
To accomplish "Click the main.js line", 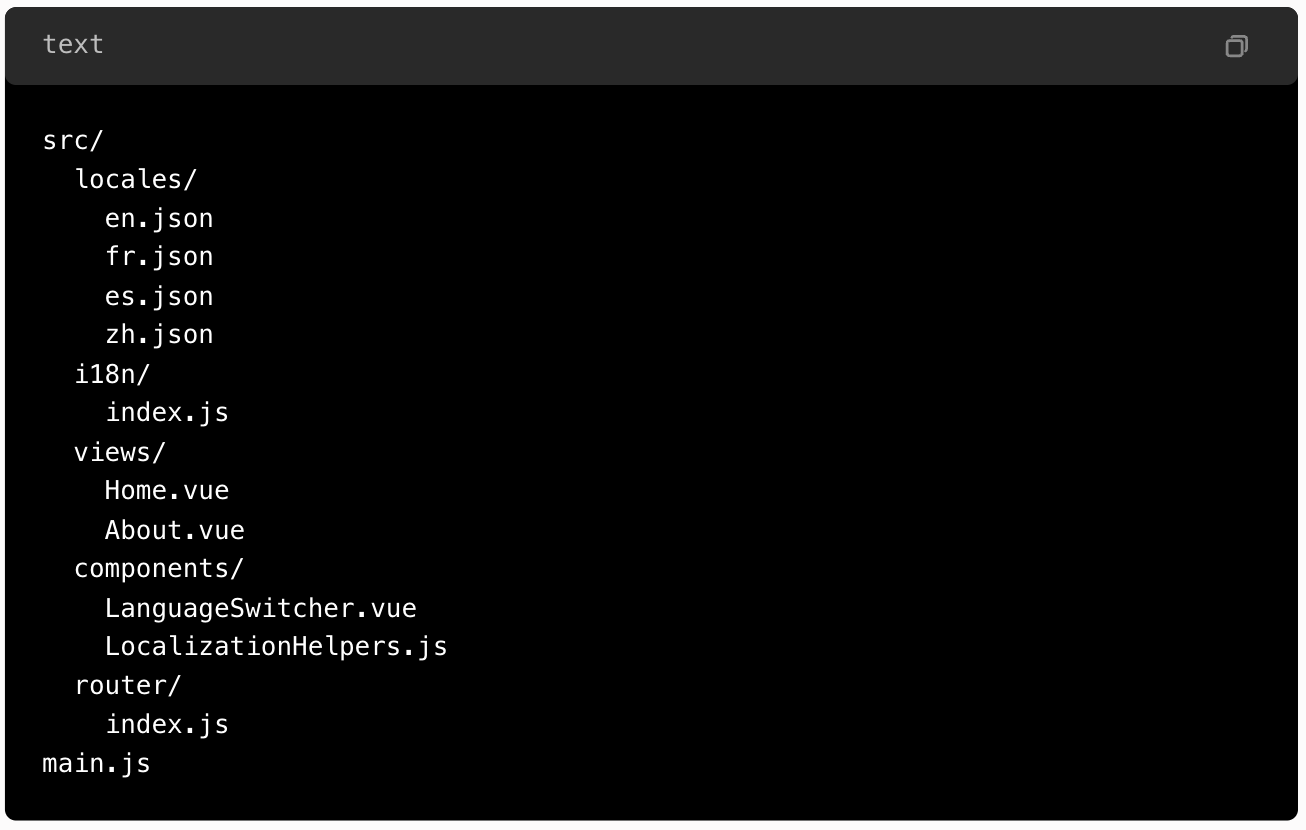I will [97, 764].
